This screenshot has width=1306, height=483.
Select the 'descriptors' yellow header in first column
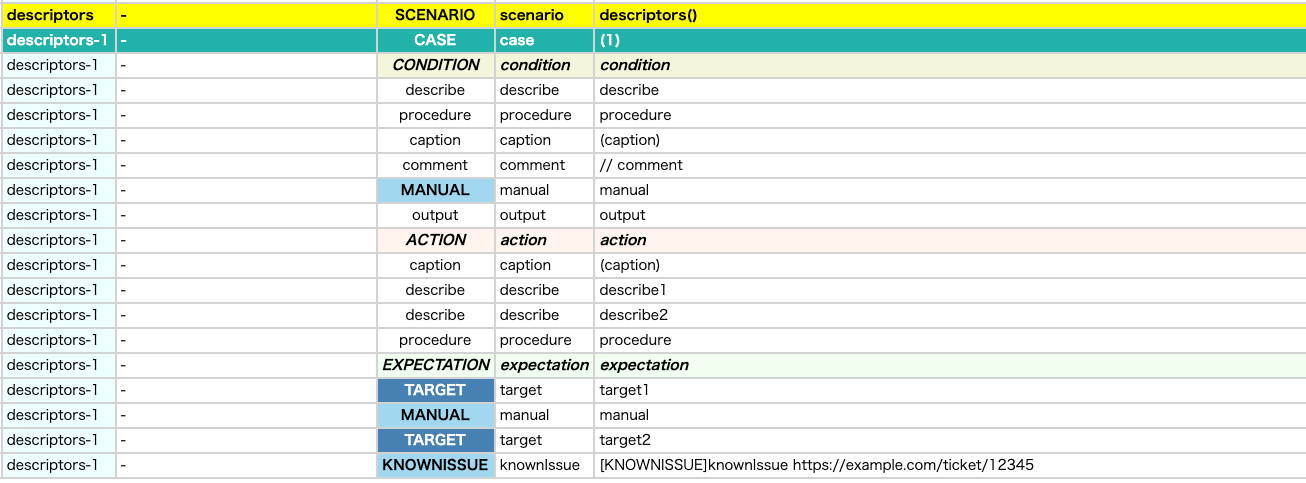[58, 15]
